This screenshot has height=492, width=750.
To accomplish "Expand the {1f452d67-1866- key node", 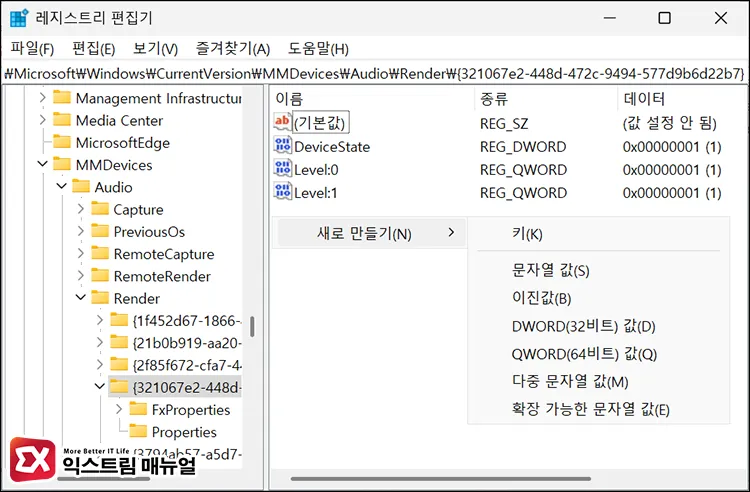I will coord(100,320).
